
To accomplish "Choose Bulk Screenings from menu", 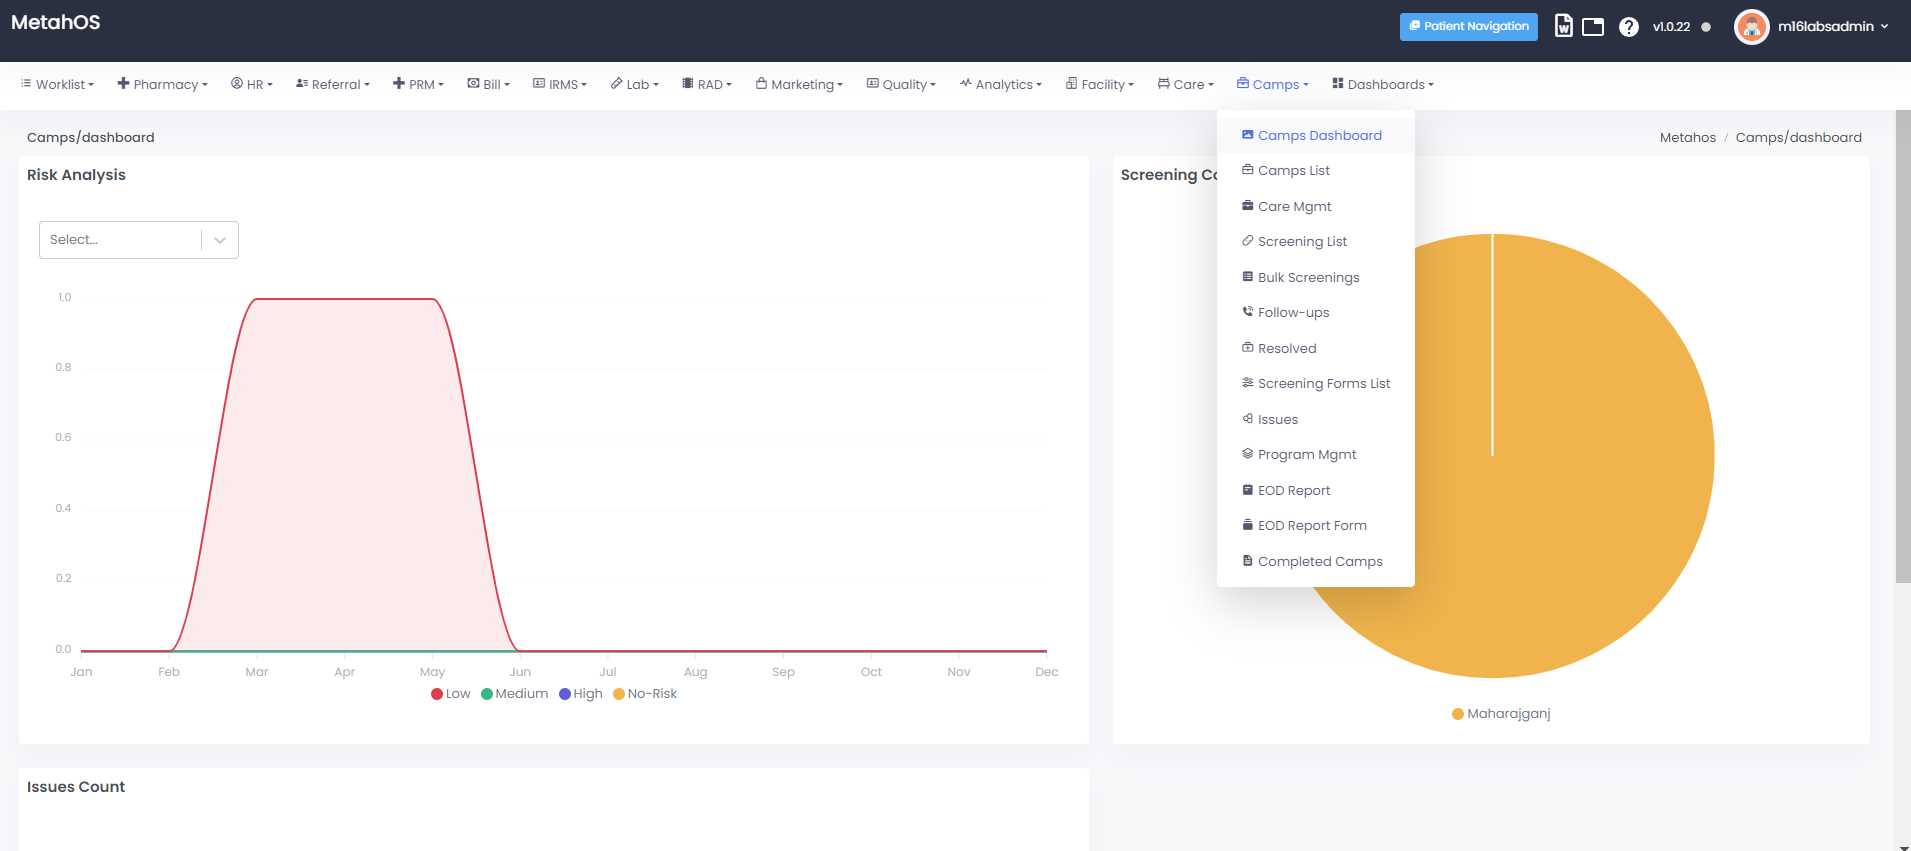I will click(1316, 277).
